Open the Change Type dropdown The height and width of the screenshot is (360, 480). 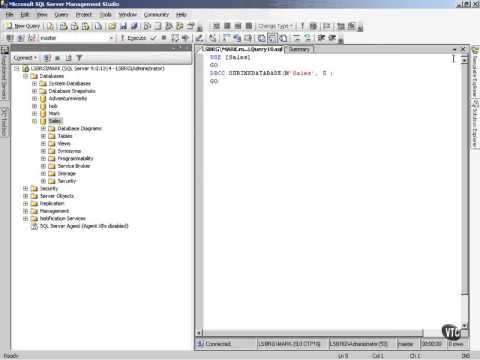(x=276, y=26)
